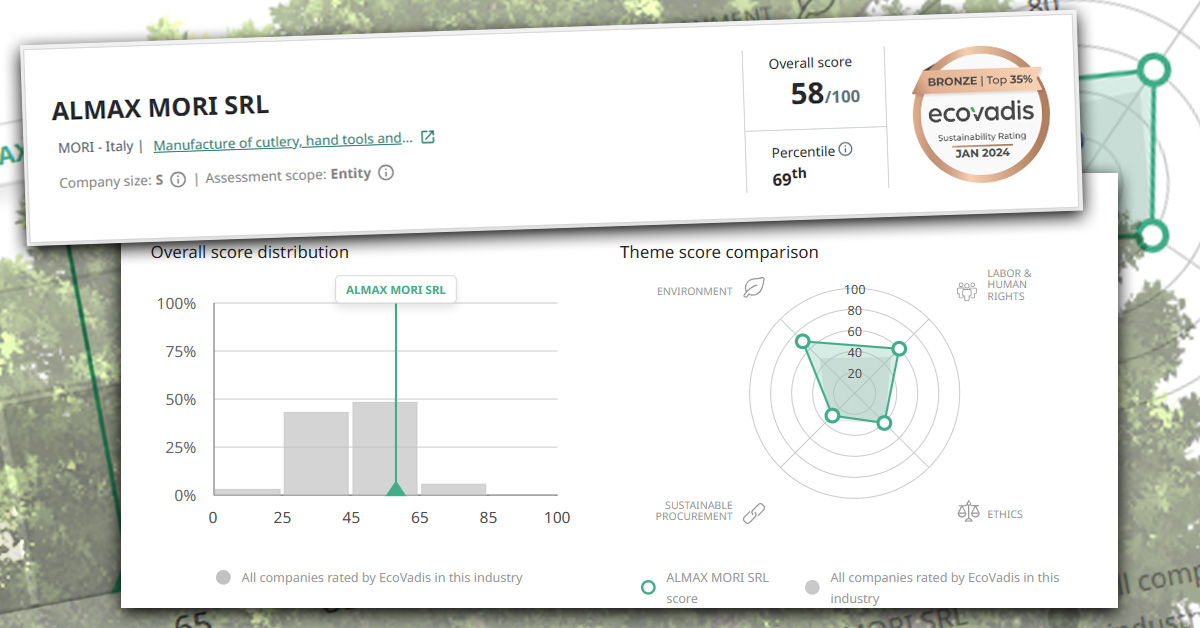Image resolution: width=1200 pixels, height=628 pixels.
Task: Select the Environment data point on the radar chart
Action: click(802, 342)
